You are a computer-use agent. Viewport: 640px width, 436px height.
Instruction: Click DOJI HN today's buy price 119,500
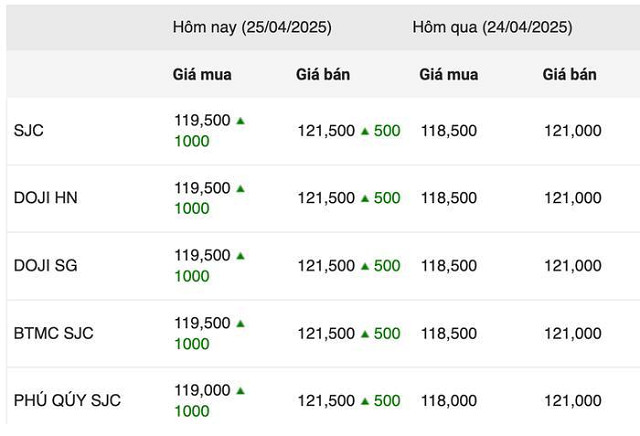202,188
